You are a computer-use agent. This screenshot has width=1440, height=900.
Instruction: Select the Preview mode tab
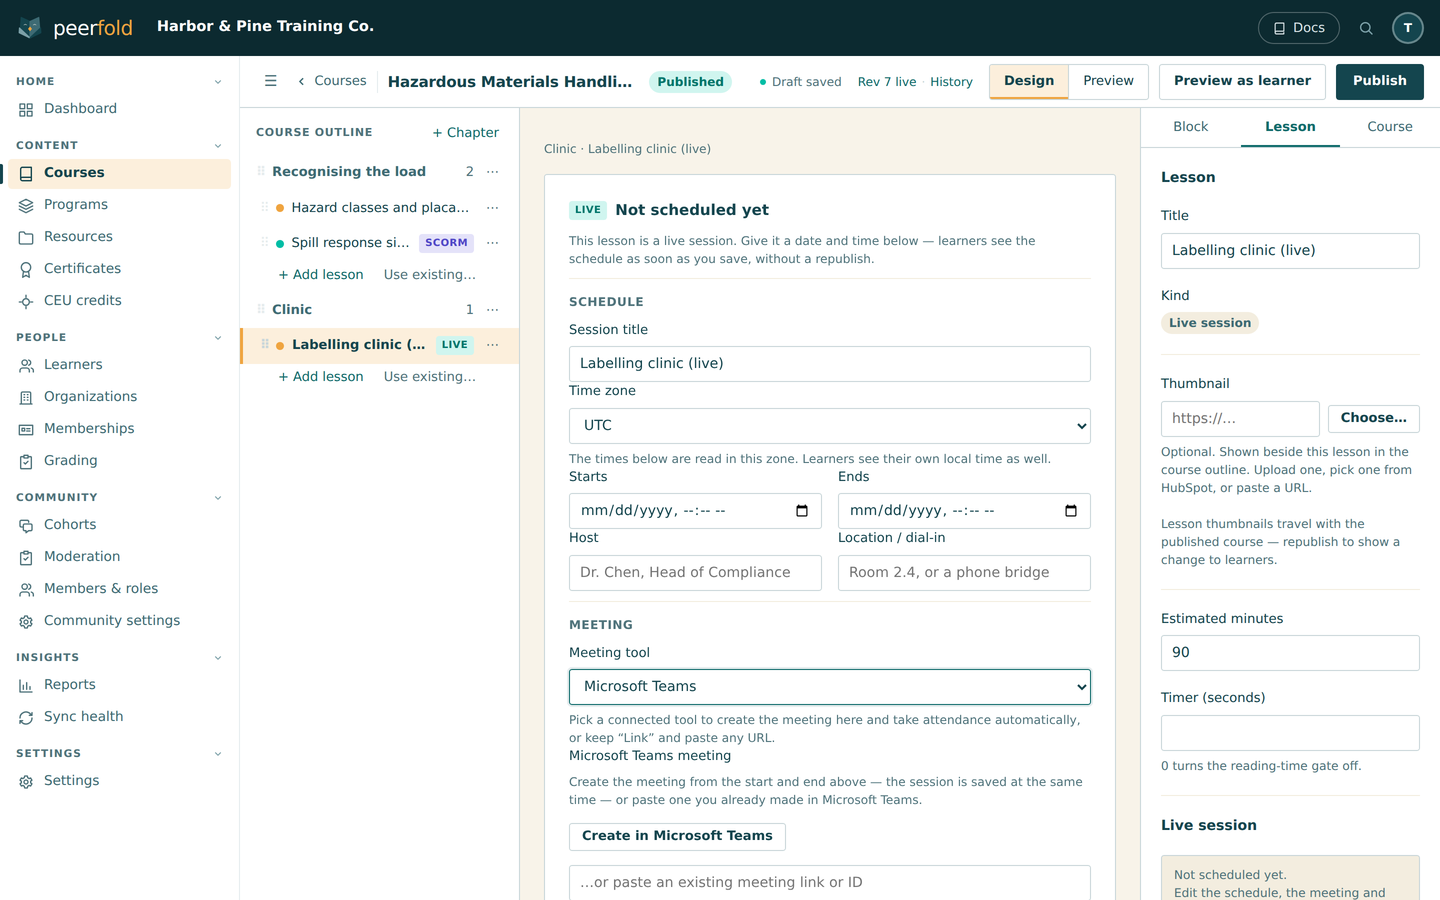pos(1108,81)
